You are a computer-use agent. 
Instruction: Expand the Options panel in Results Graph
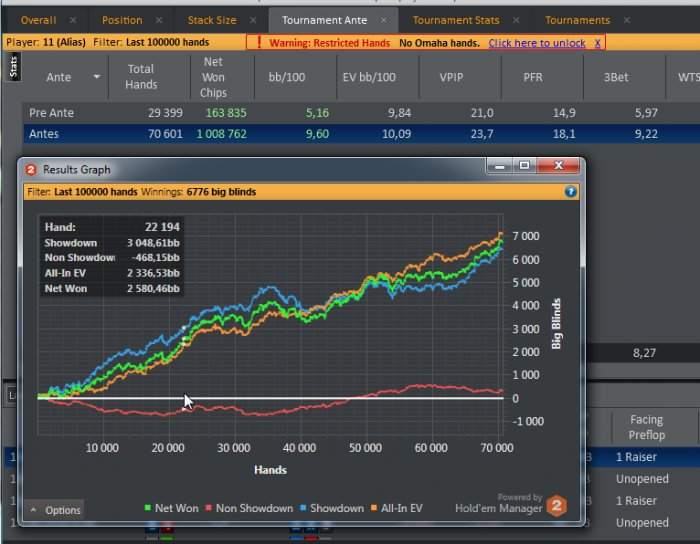55,510
